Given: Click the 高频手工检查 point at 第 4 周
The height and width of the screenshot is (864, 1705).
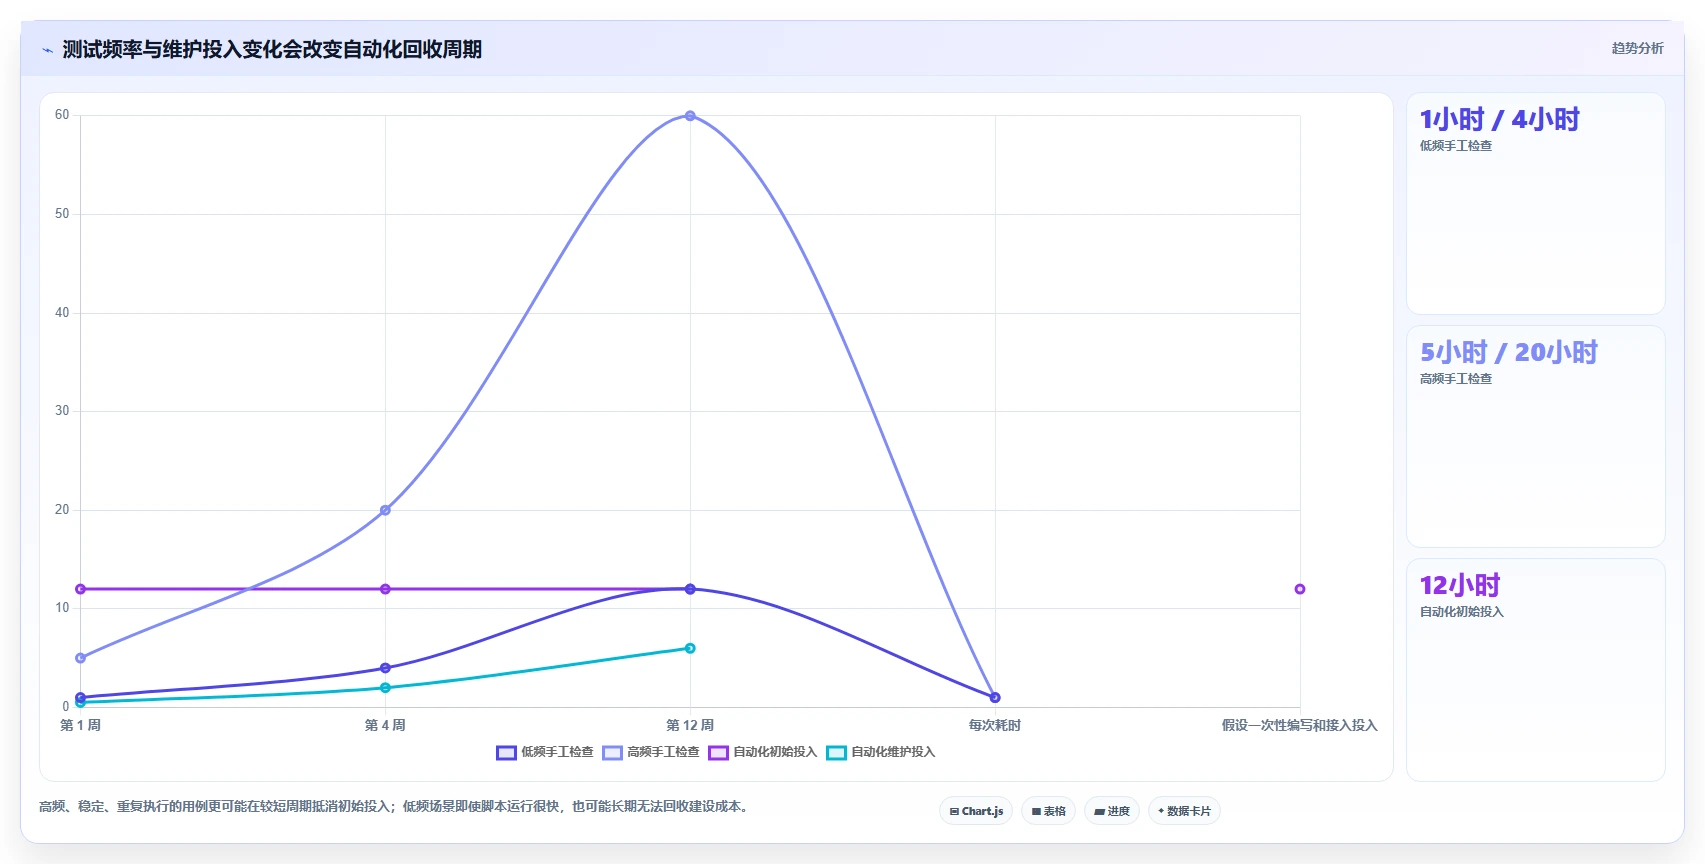Looking at the screenshot, I should point(385,510).
